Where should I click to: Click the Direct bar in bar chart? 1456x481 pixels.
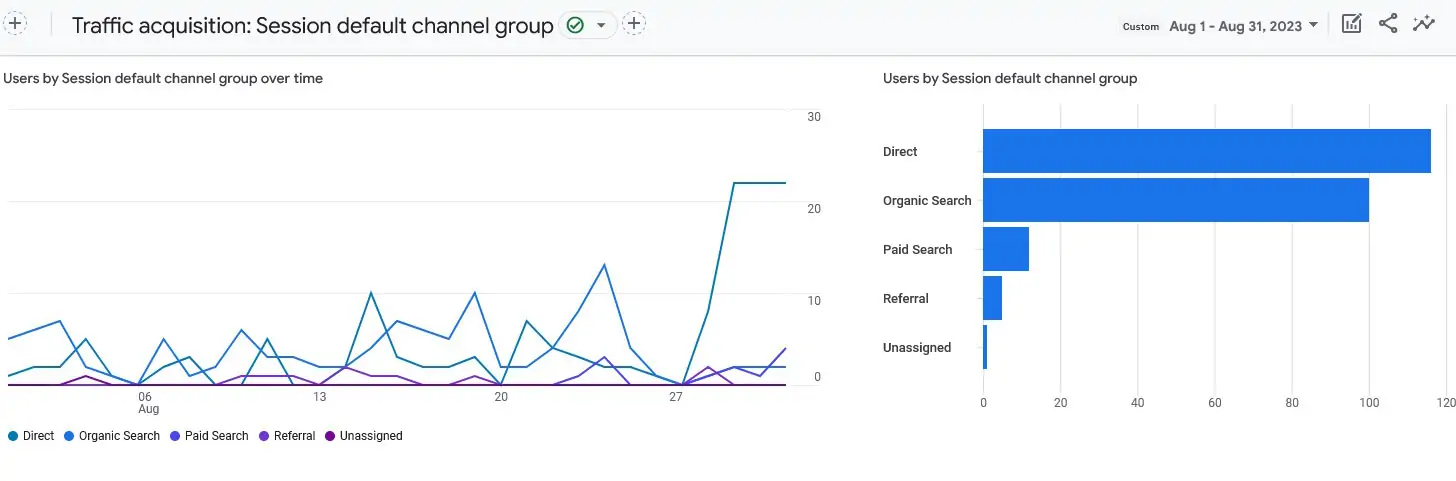[1206, 152]
